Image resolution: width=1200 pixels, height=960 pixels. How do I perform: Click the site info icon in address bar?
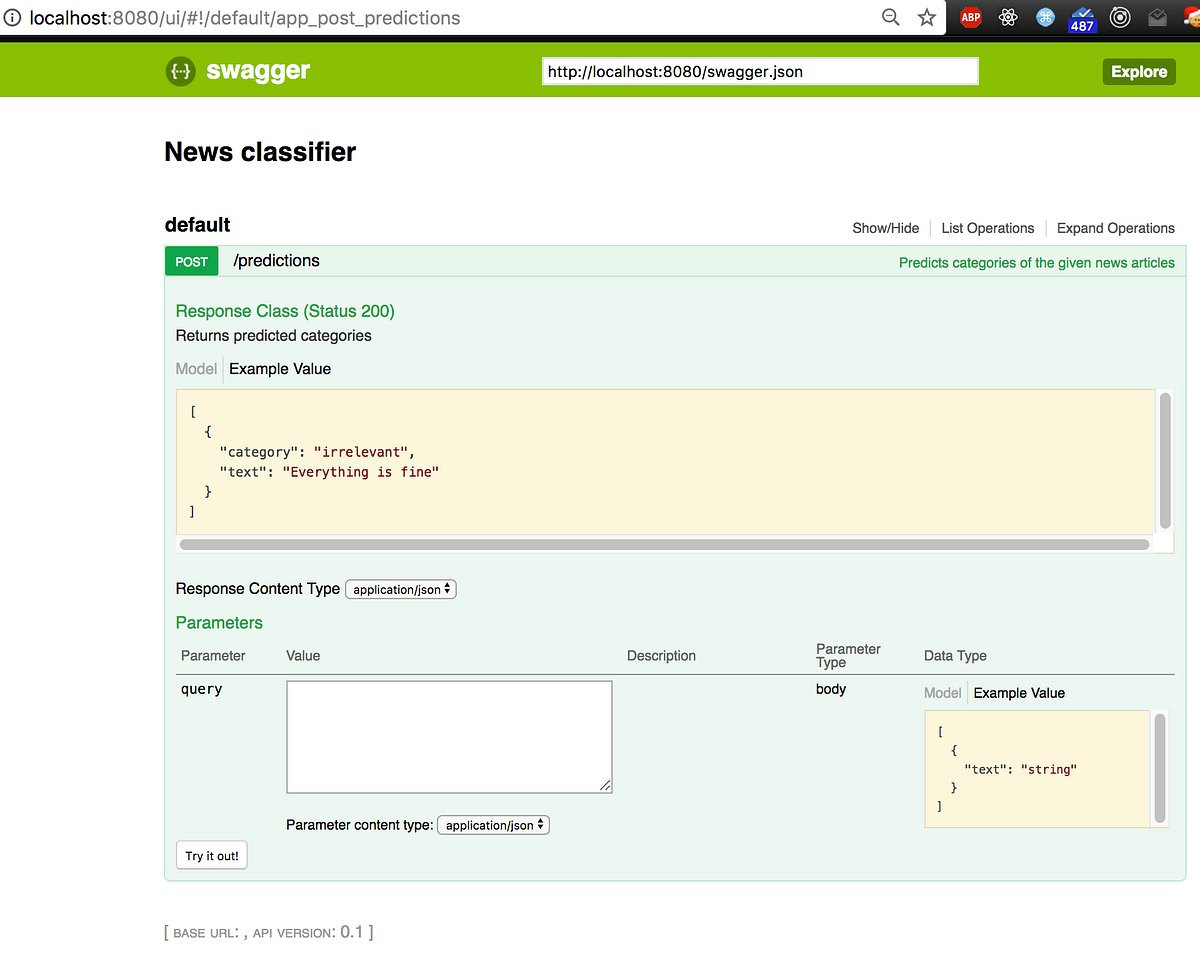point(13,18)
